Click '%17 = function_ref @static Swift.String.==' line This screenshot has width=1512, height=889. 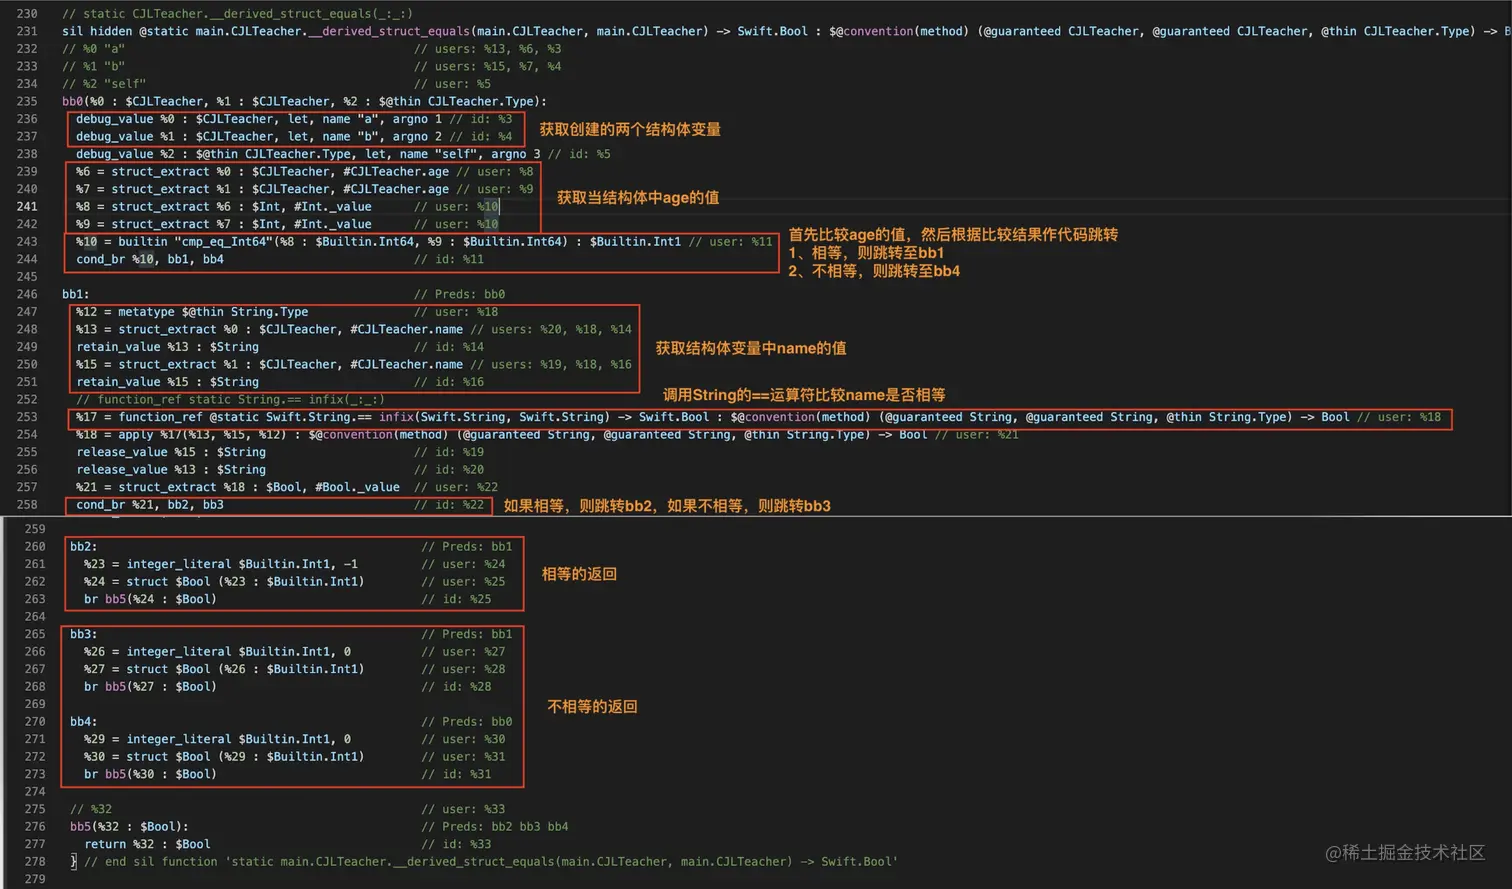tap(759, 417)
